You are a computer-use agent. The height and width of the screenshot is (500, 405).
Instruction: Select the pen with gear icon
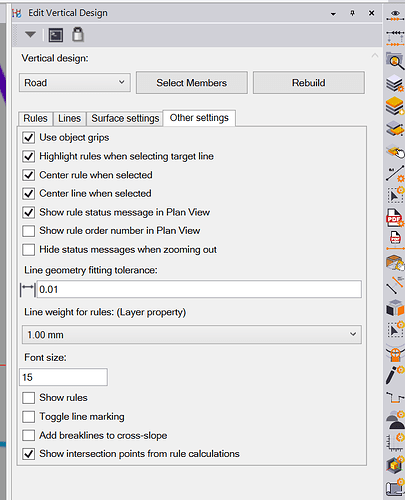click(395, 375)
